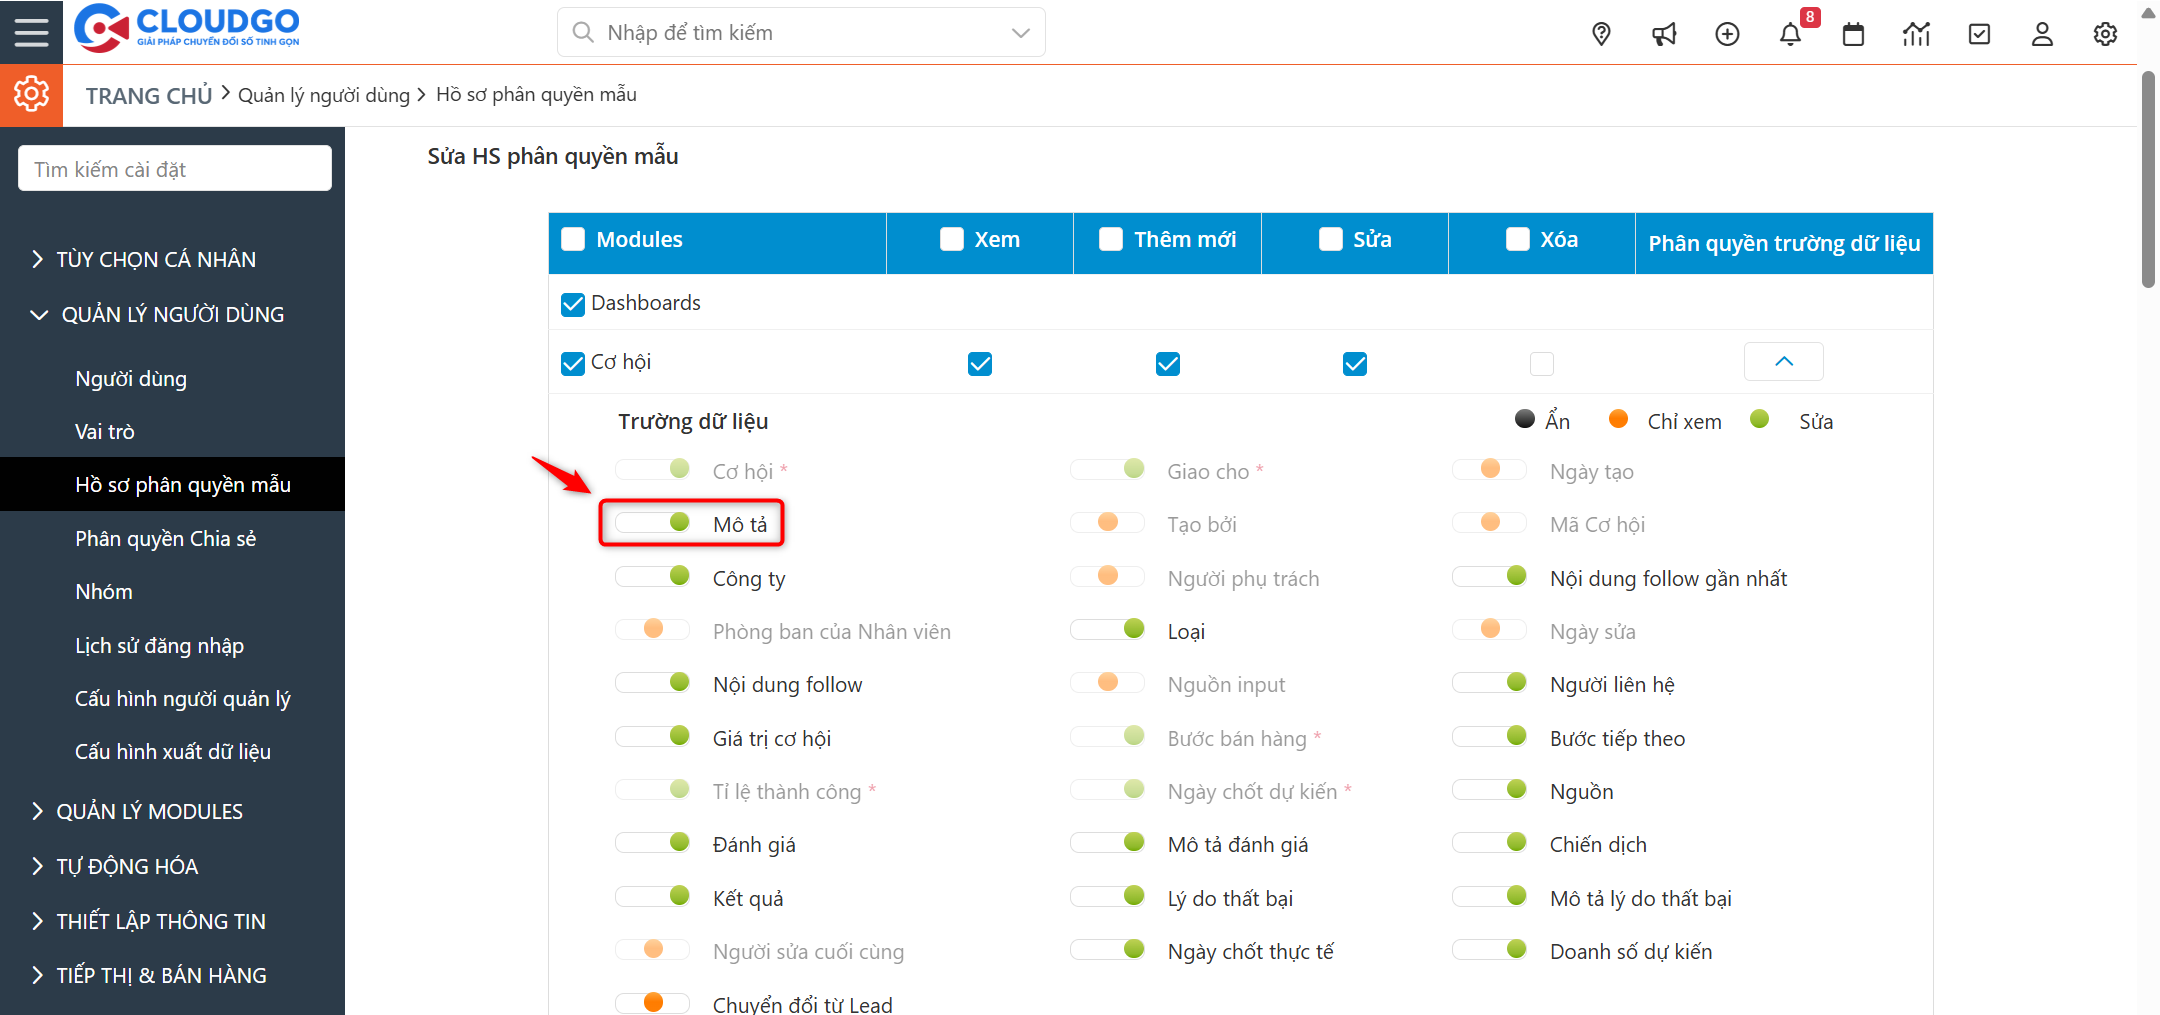Open the search box dropdown arrow
2160x1015 pixels.
point(1020,33)
